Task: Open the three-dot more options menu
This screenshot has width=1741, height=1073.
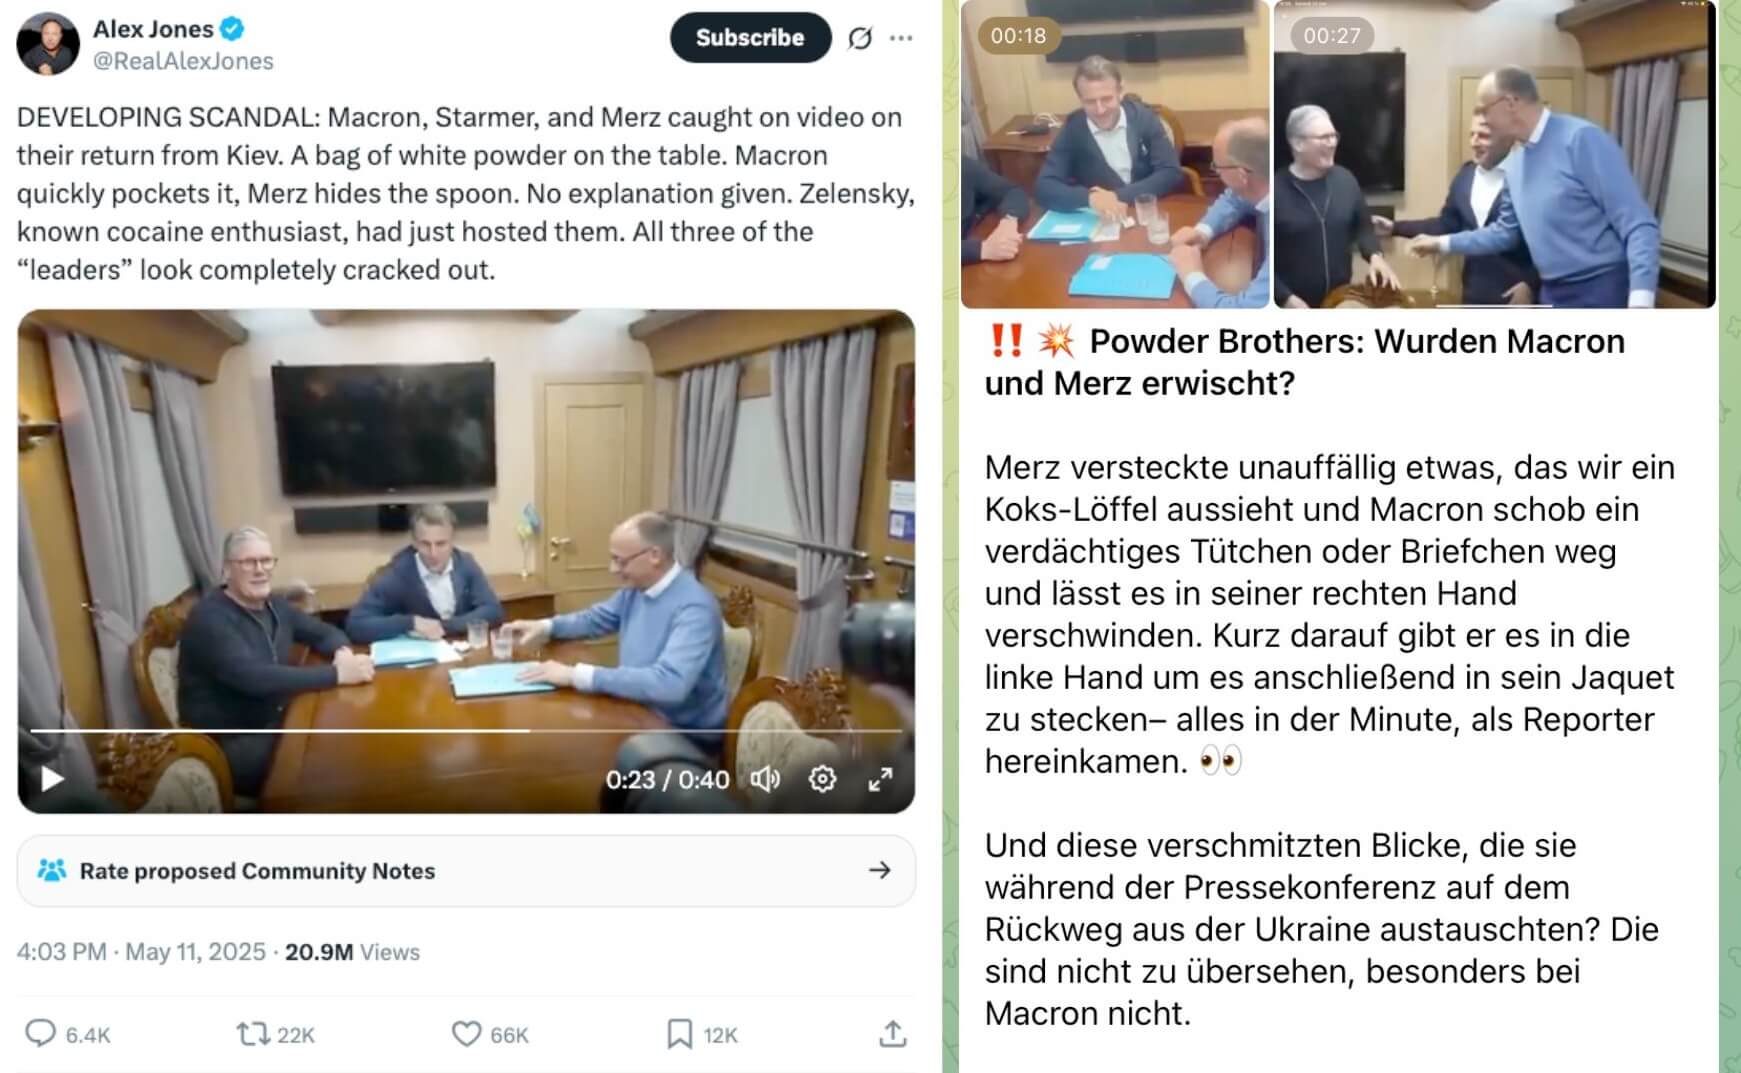Action: click(901, 38)
